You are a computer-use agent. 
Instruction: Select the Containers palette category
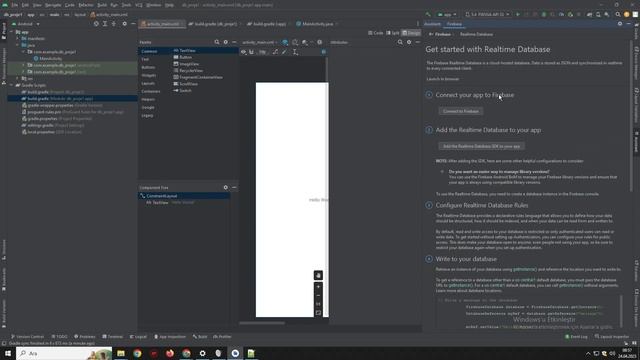pos(151,91)
